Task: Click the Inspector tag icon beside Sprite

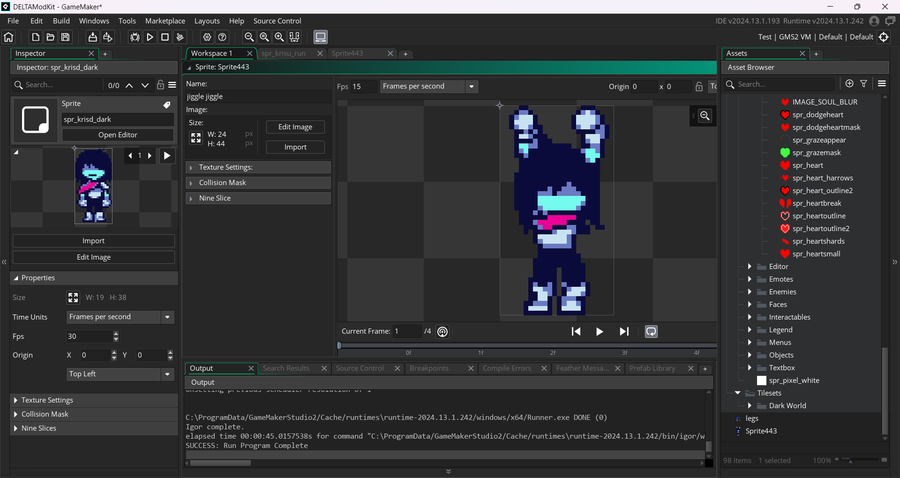Action: coord(167,105)
